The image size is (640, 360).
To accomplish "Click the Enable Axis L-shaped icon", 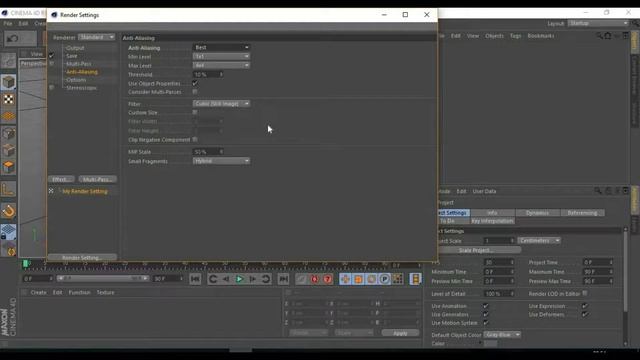I will coord(8,190).
